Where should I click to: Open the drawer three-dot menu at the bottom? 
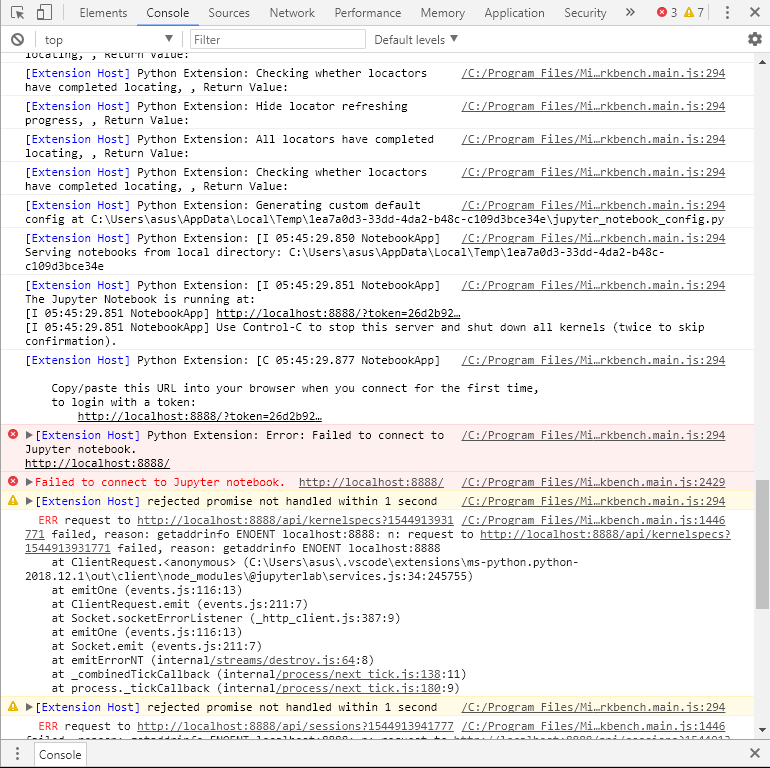click(17, 753)
